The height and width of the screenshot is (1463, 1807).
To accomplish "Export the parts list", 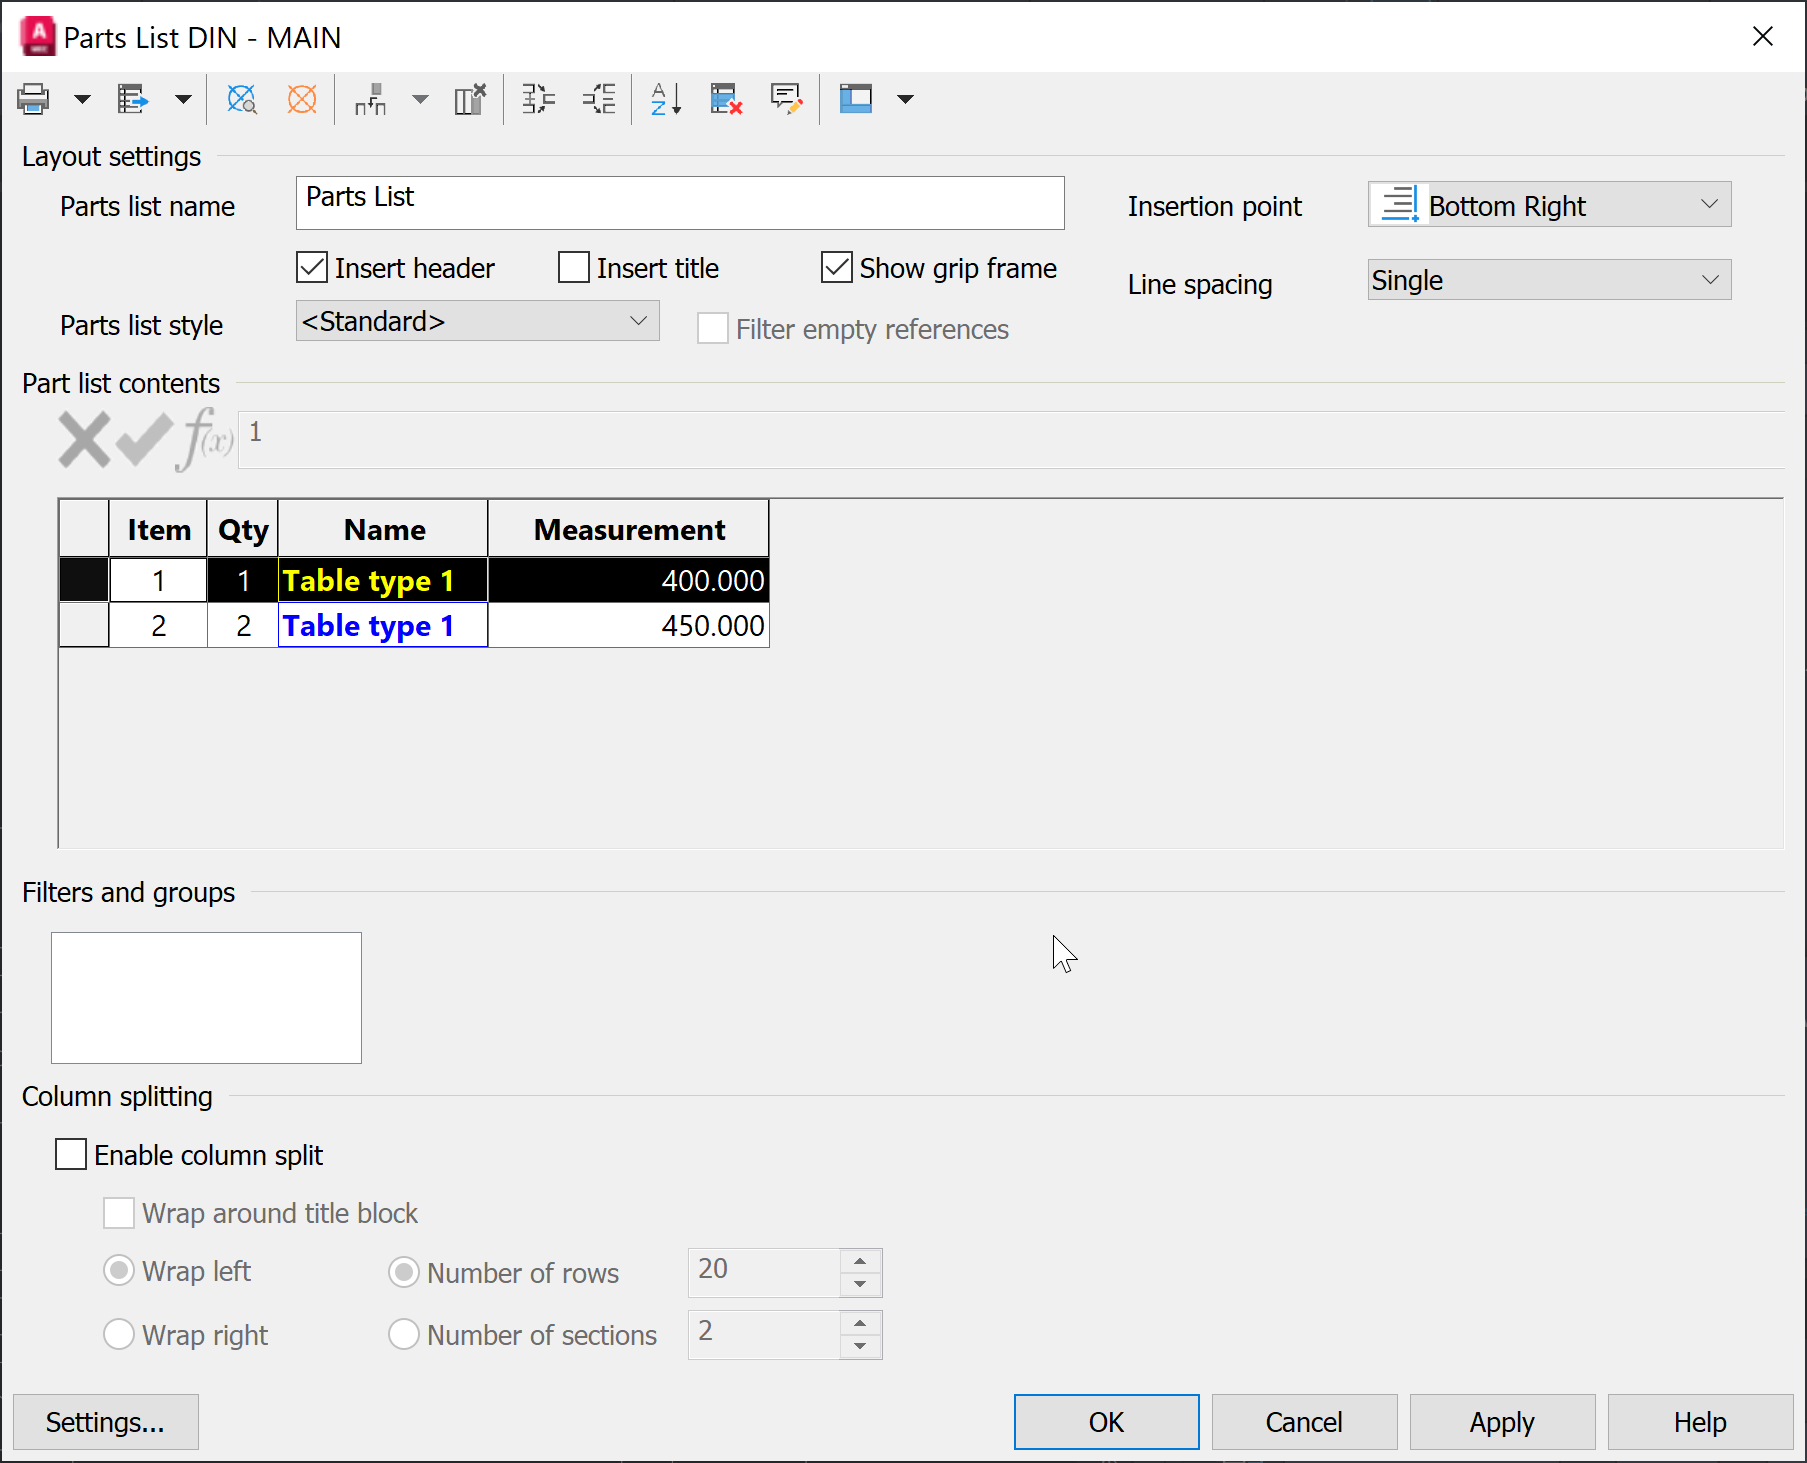I will [x=133, y=98].
